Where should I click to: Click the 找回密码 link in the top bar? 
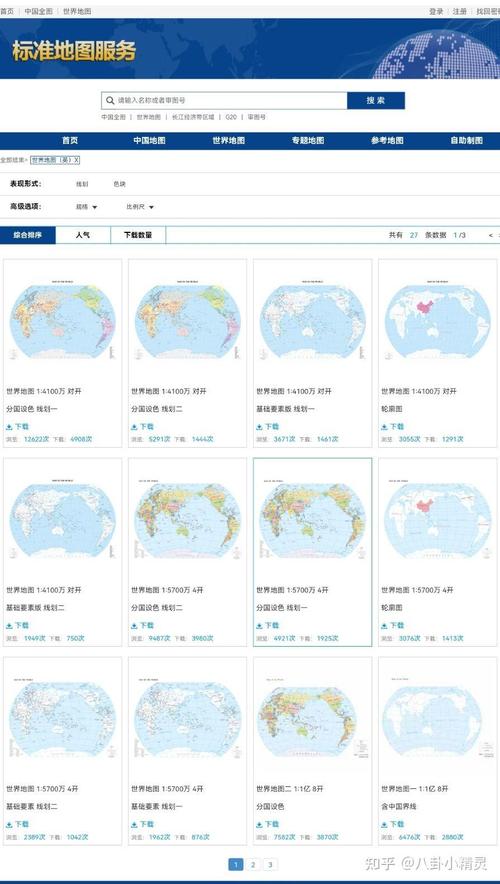488,11
